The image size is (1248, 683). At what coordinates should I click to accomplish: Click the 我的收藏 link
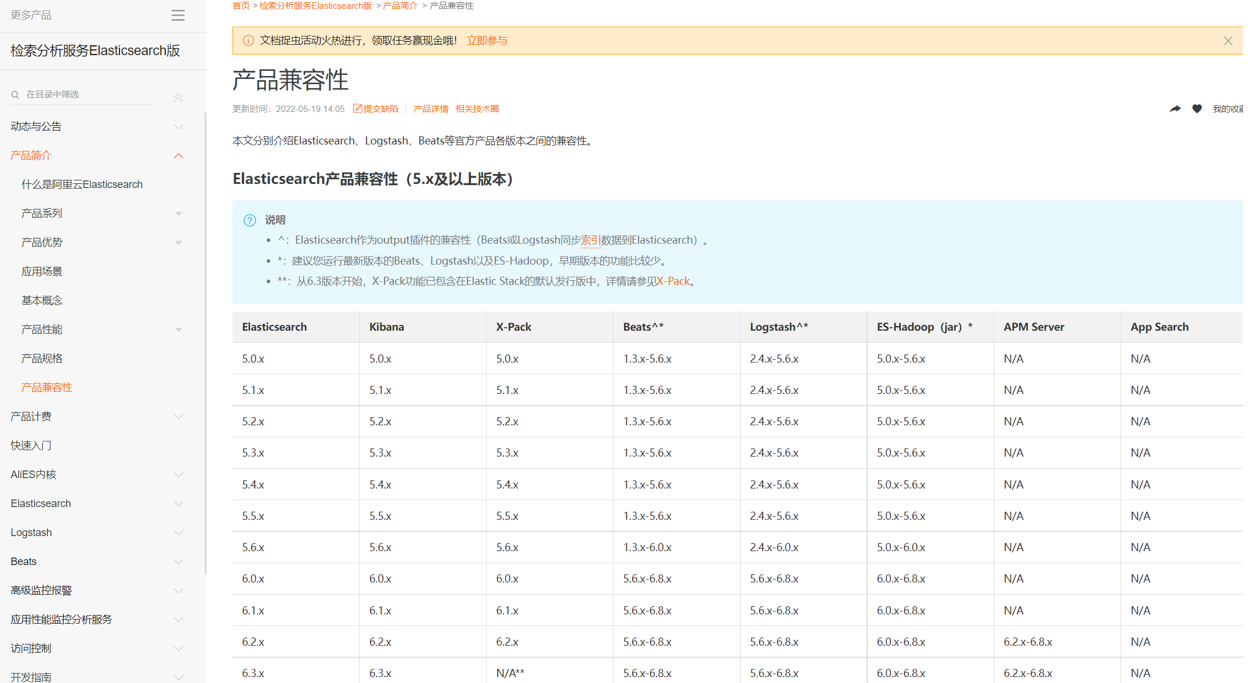[x=1228, y=109]
